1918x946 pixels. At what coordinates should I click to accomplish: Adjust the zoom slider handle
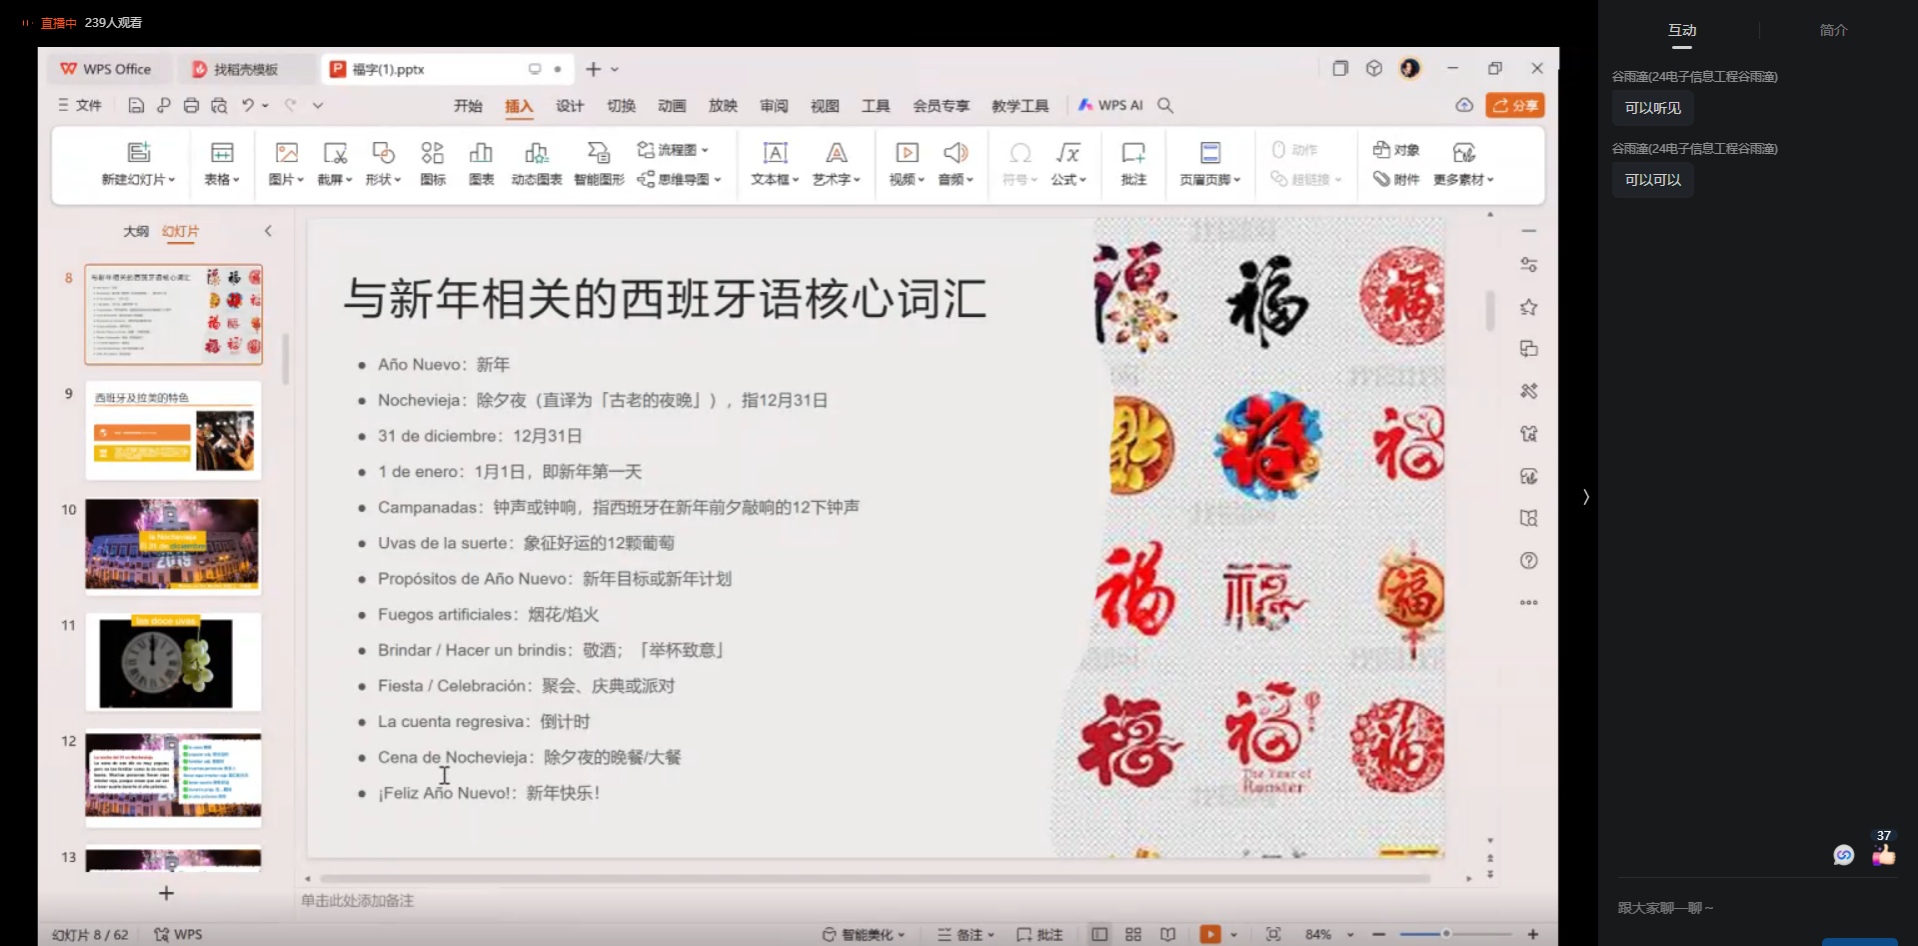(x=1446, y=934)
